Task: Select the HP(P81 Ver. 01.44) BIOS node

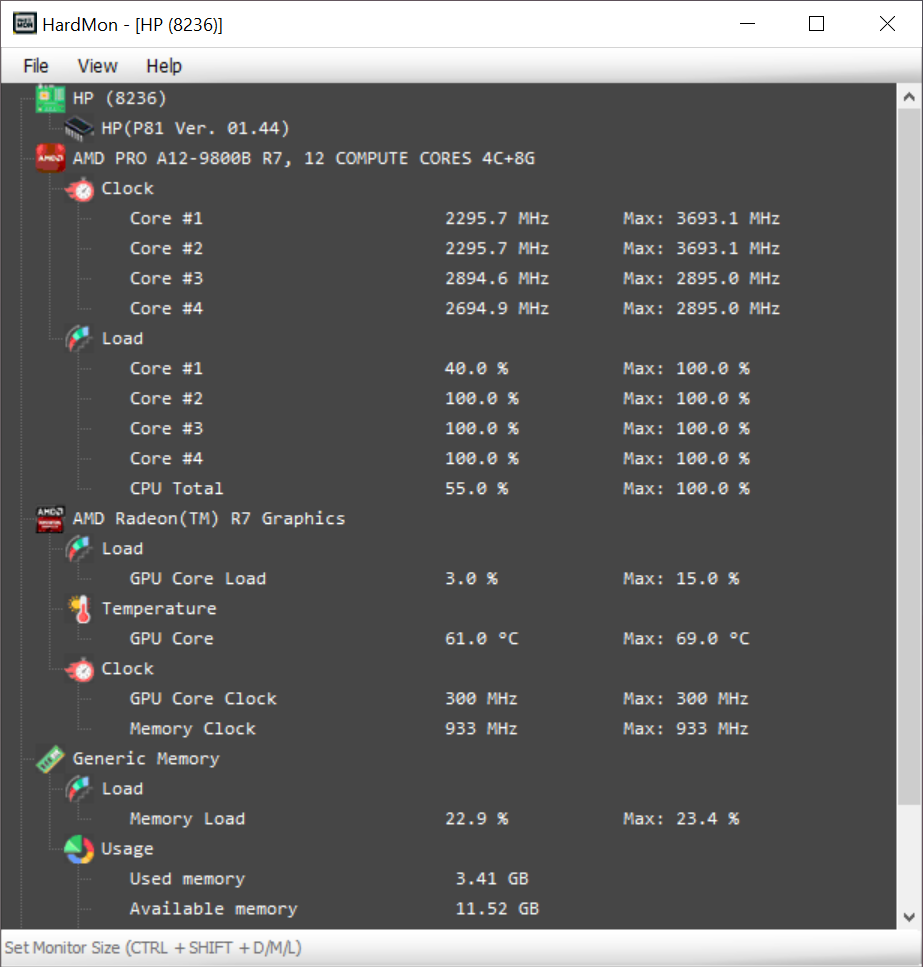Action: point(195,128)
